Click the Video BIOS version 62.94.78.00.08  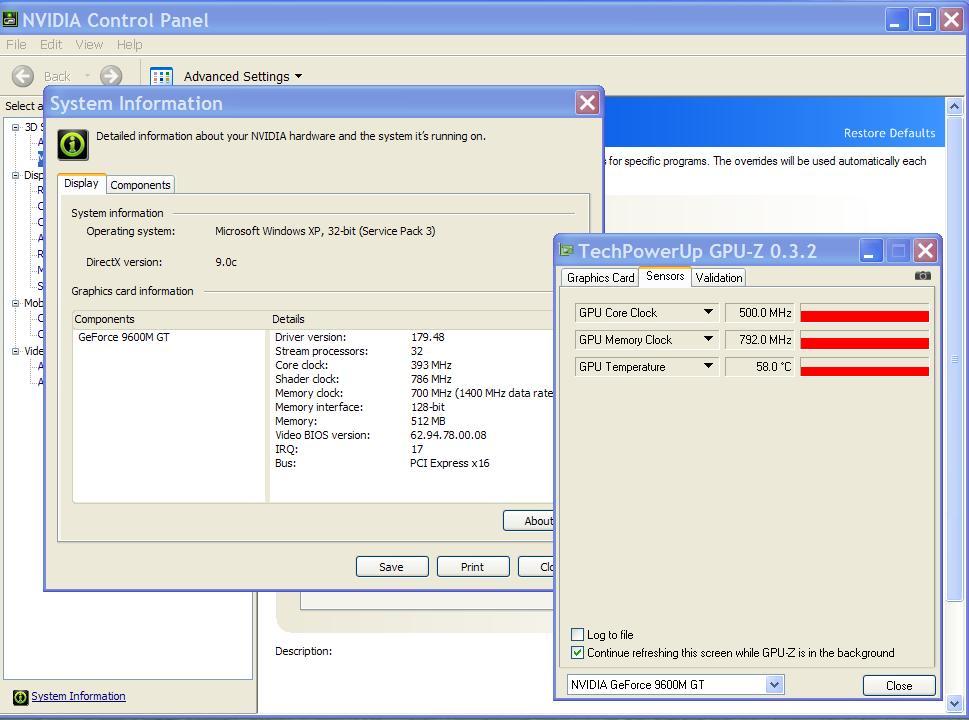[449, 435]
